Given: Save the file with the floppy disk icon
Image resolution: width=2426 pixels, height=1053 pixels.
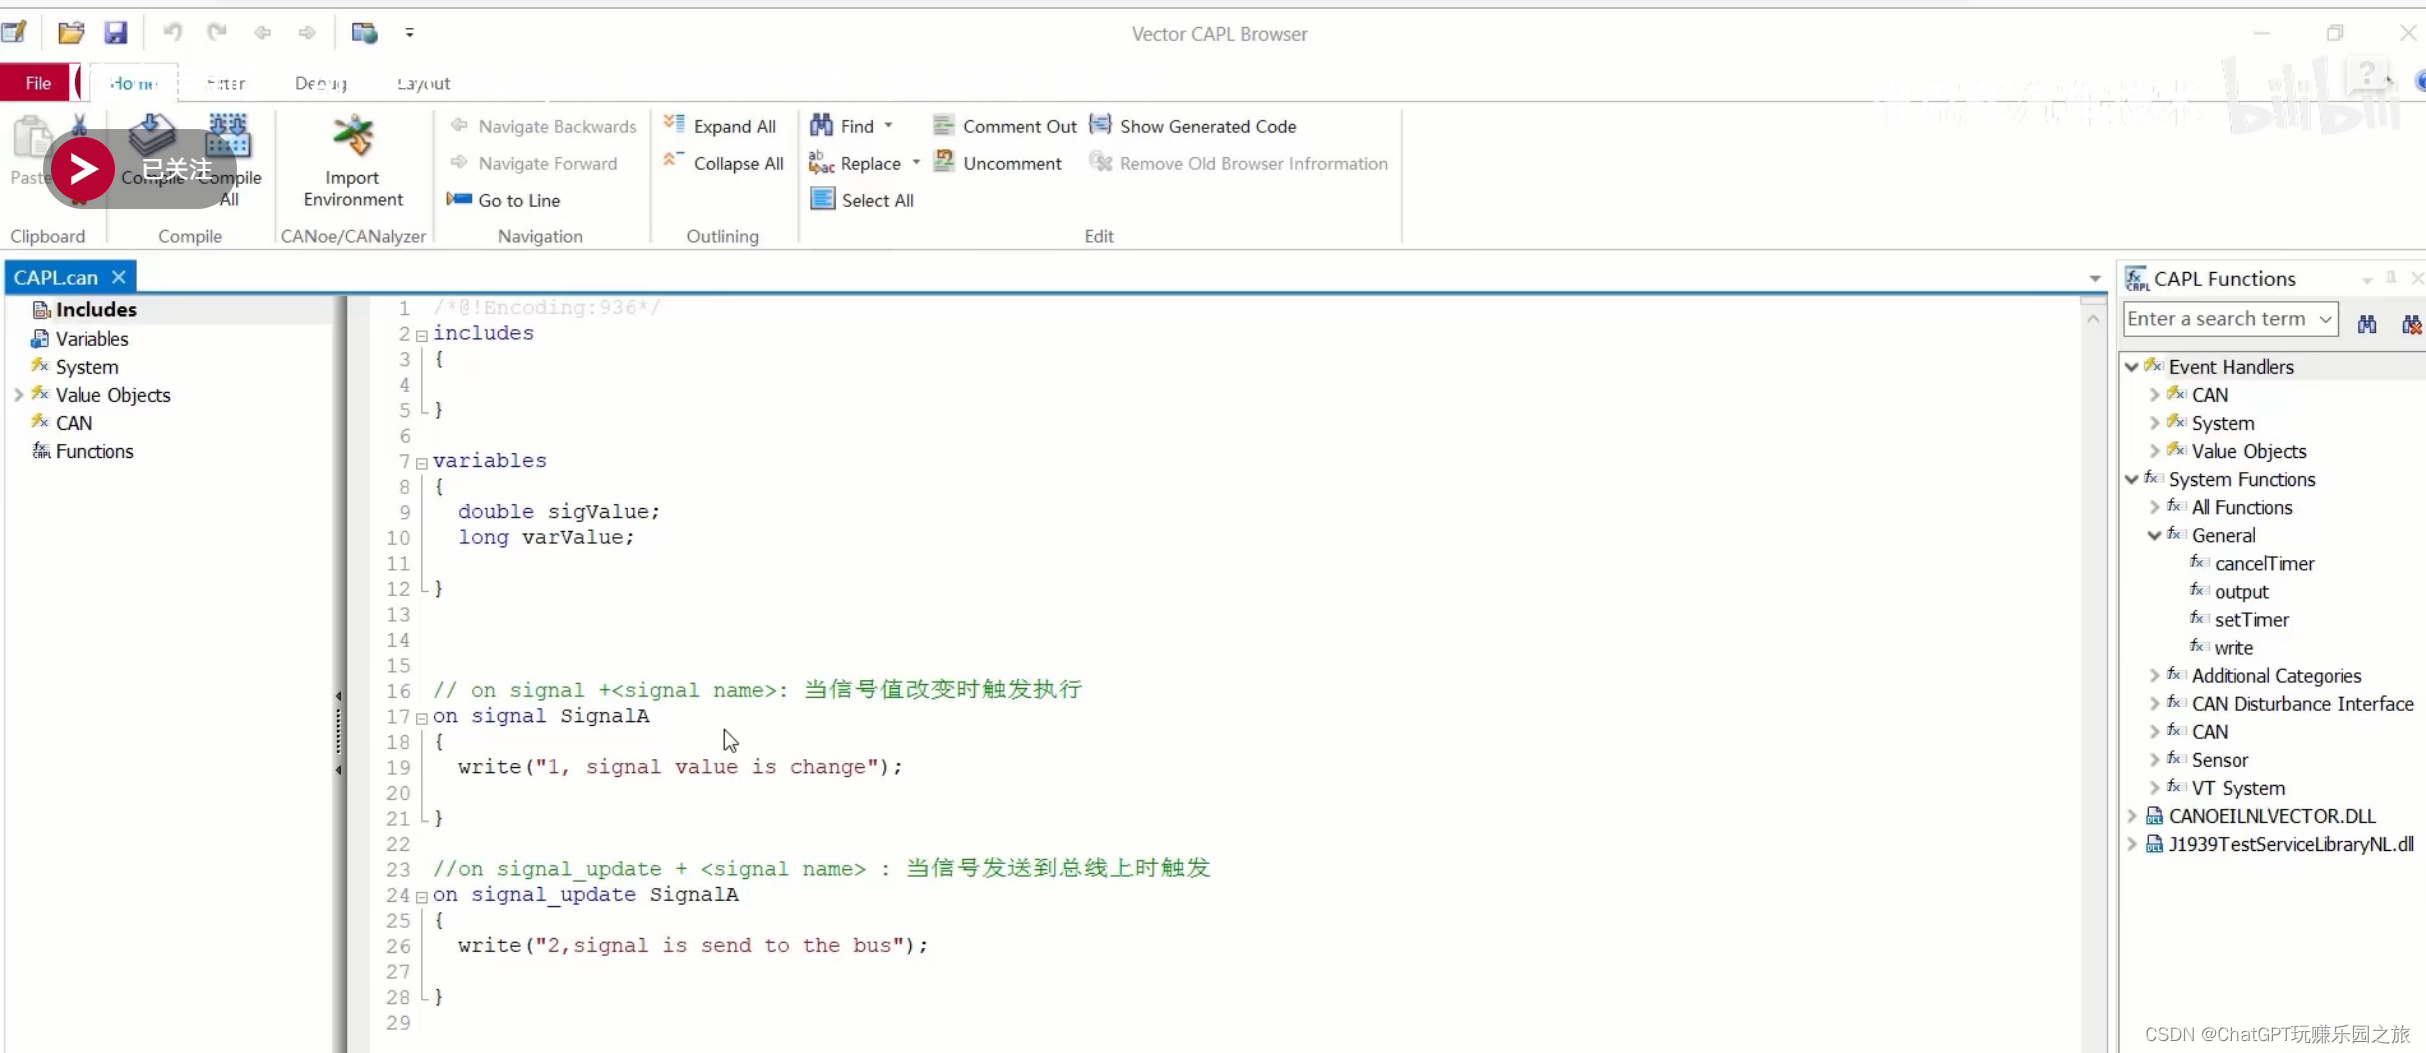Looking at the screenshot, I should [x=116, y=33].
